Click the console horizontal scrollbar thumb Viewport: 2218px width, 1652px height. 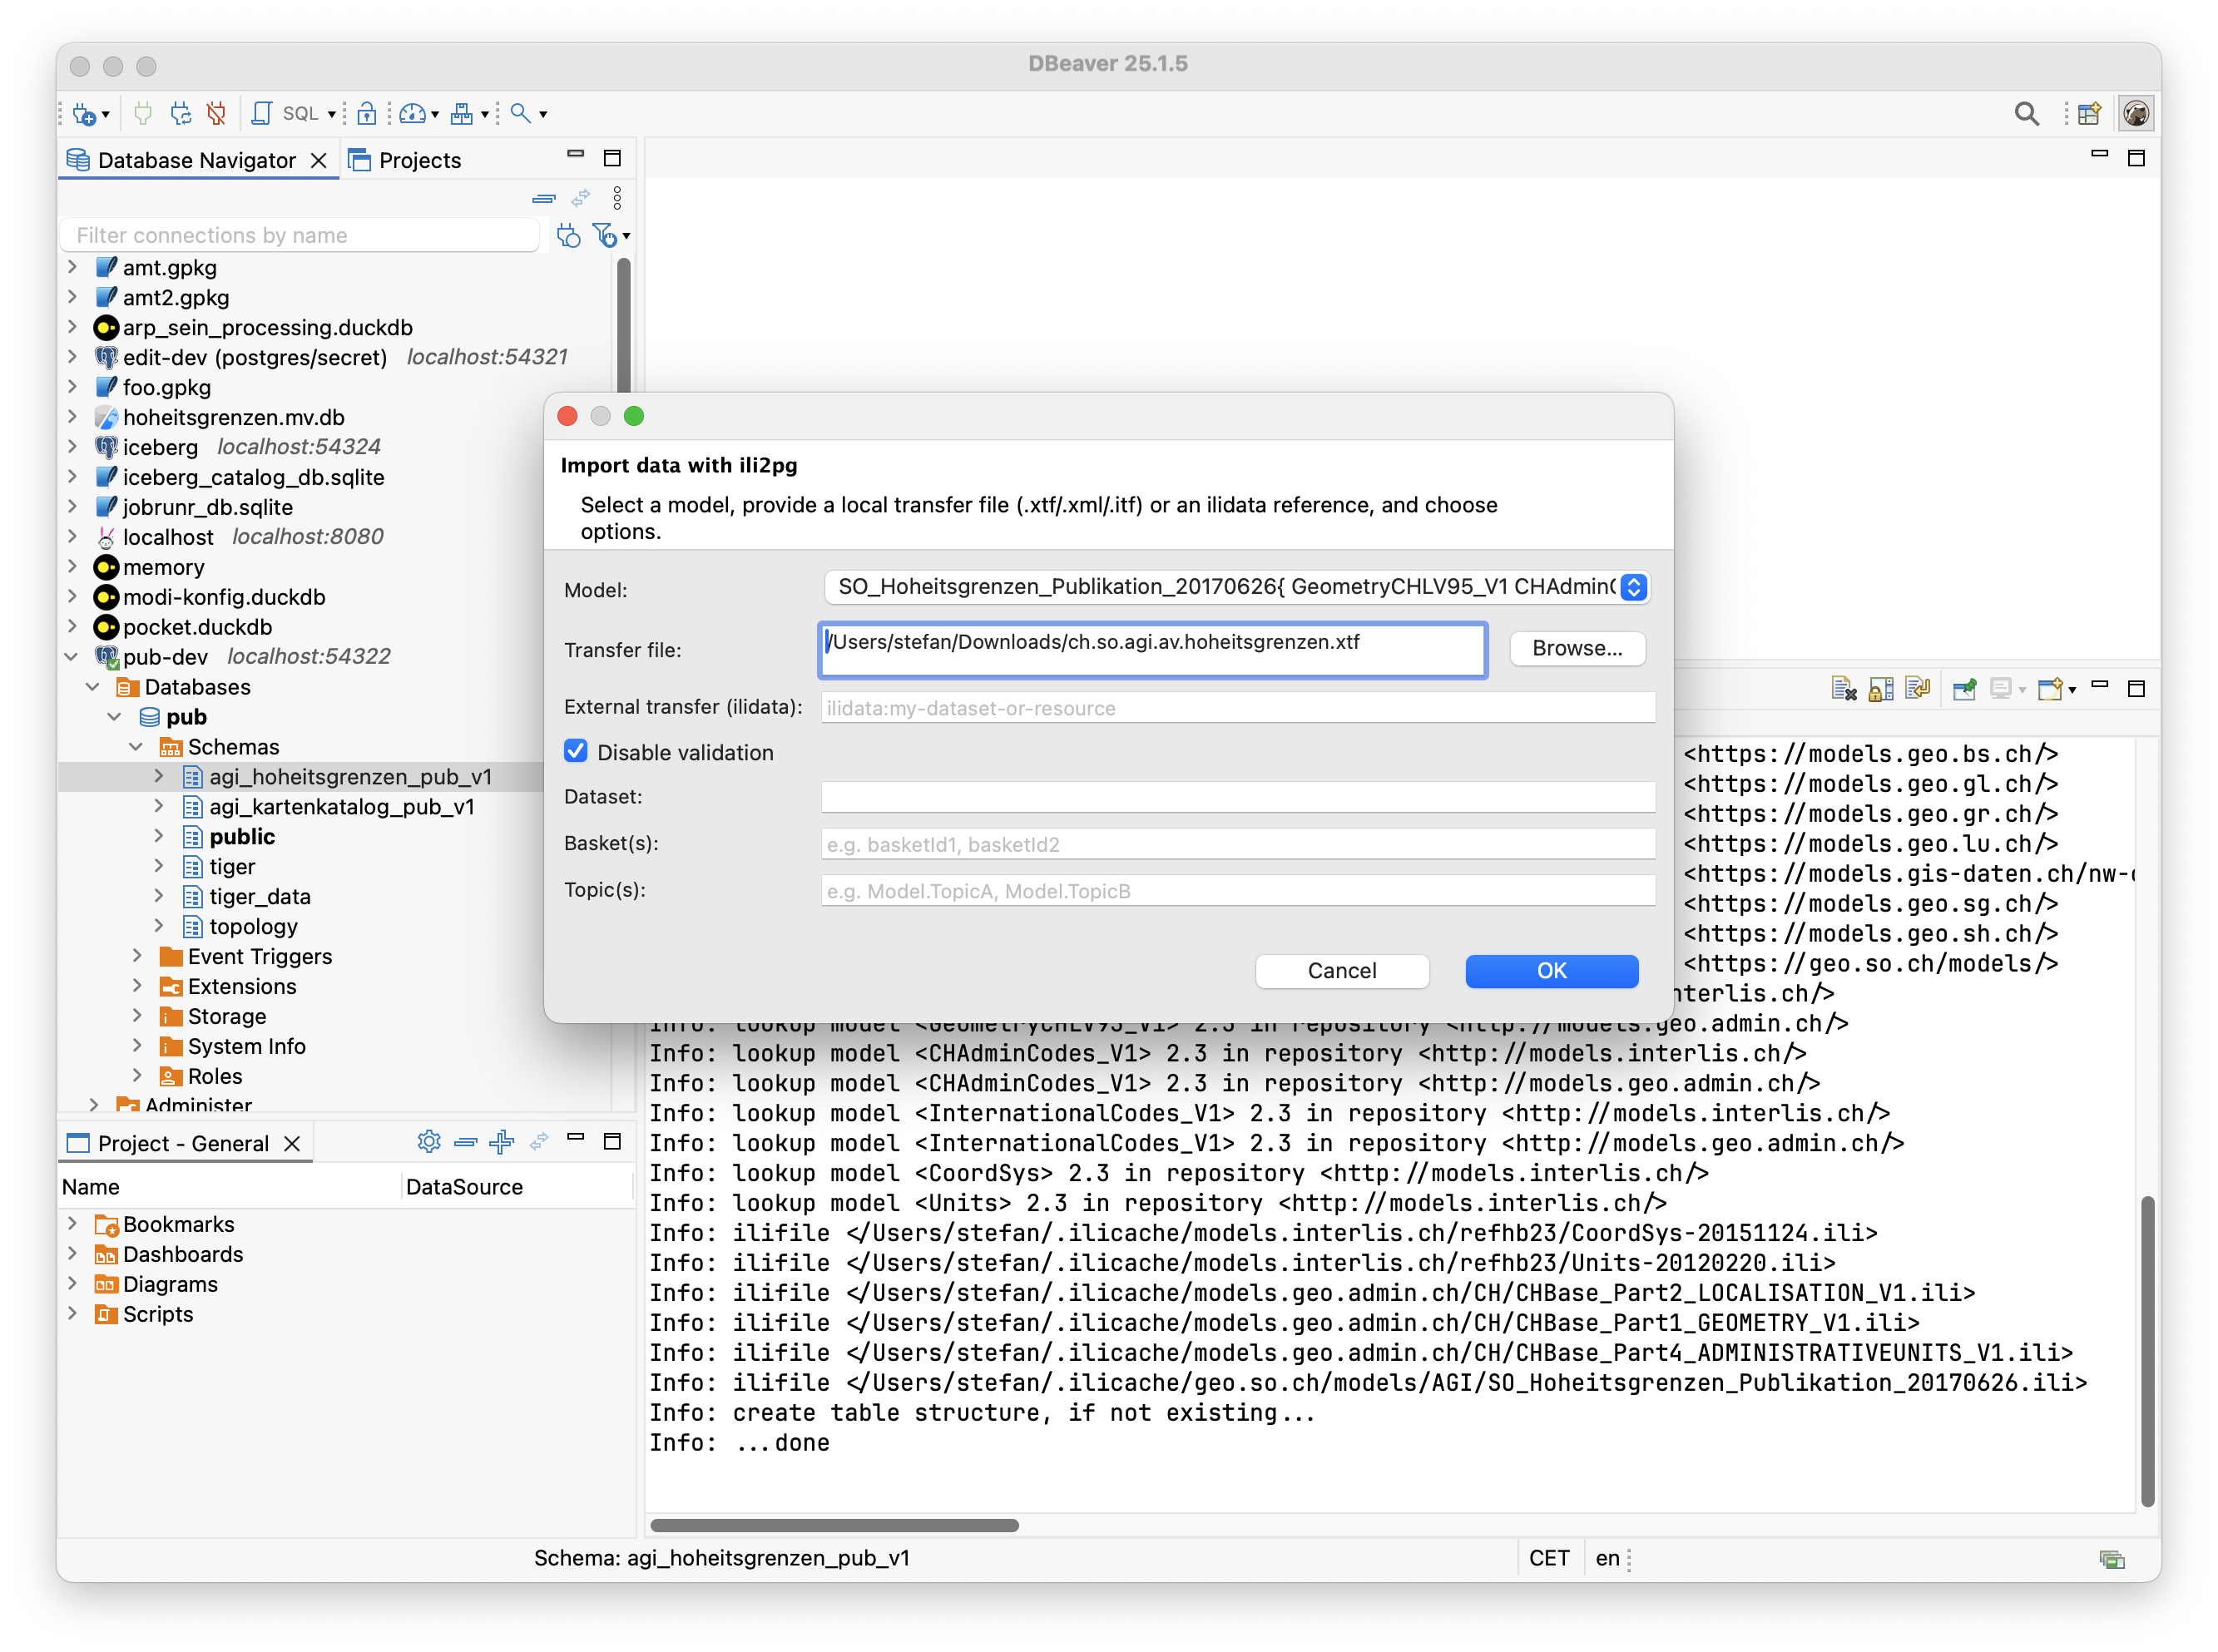[834, 1525]
